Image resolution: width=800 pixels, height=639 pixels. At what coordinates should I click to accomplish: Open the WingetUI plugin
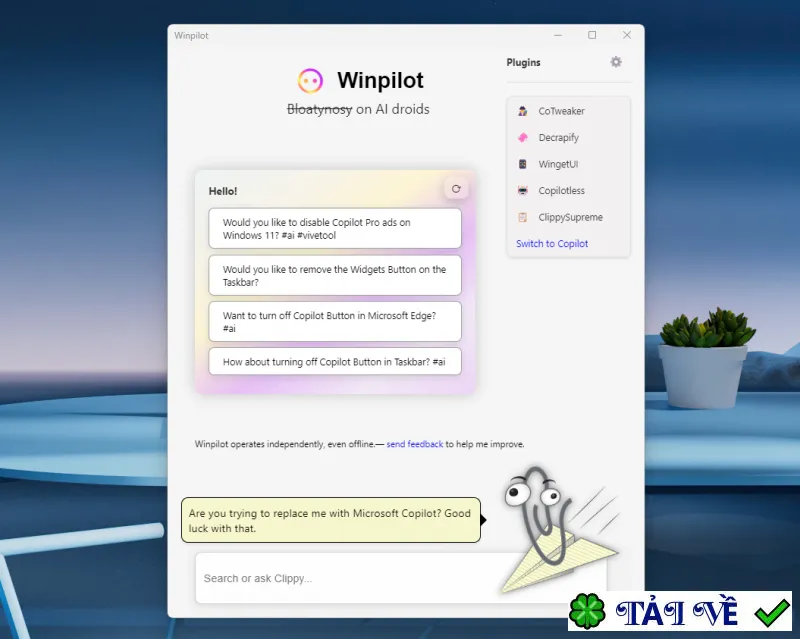(x=558, y=164)
